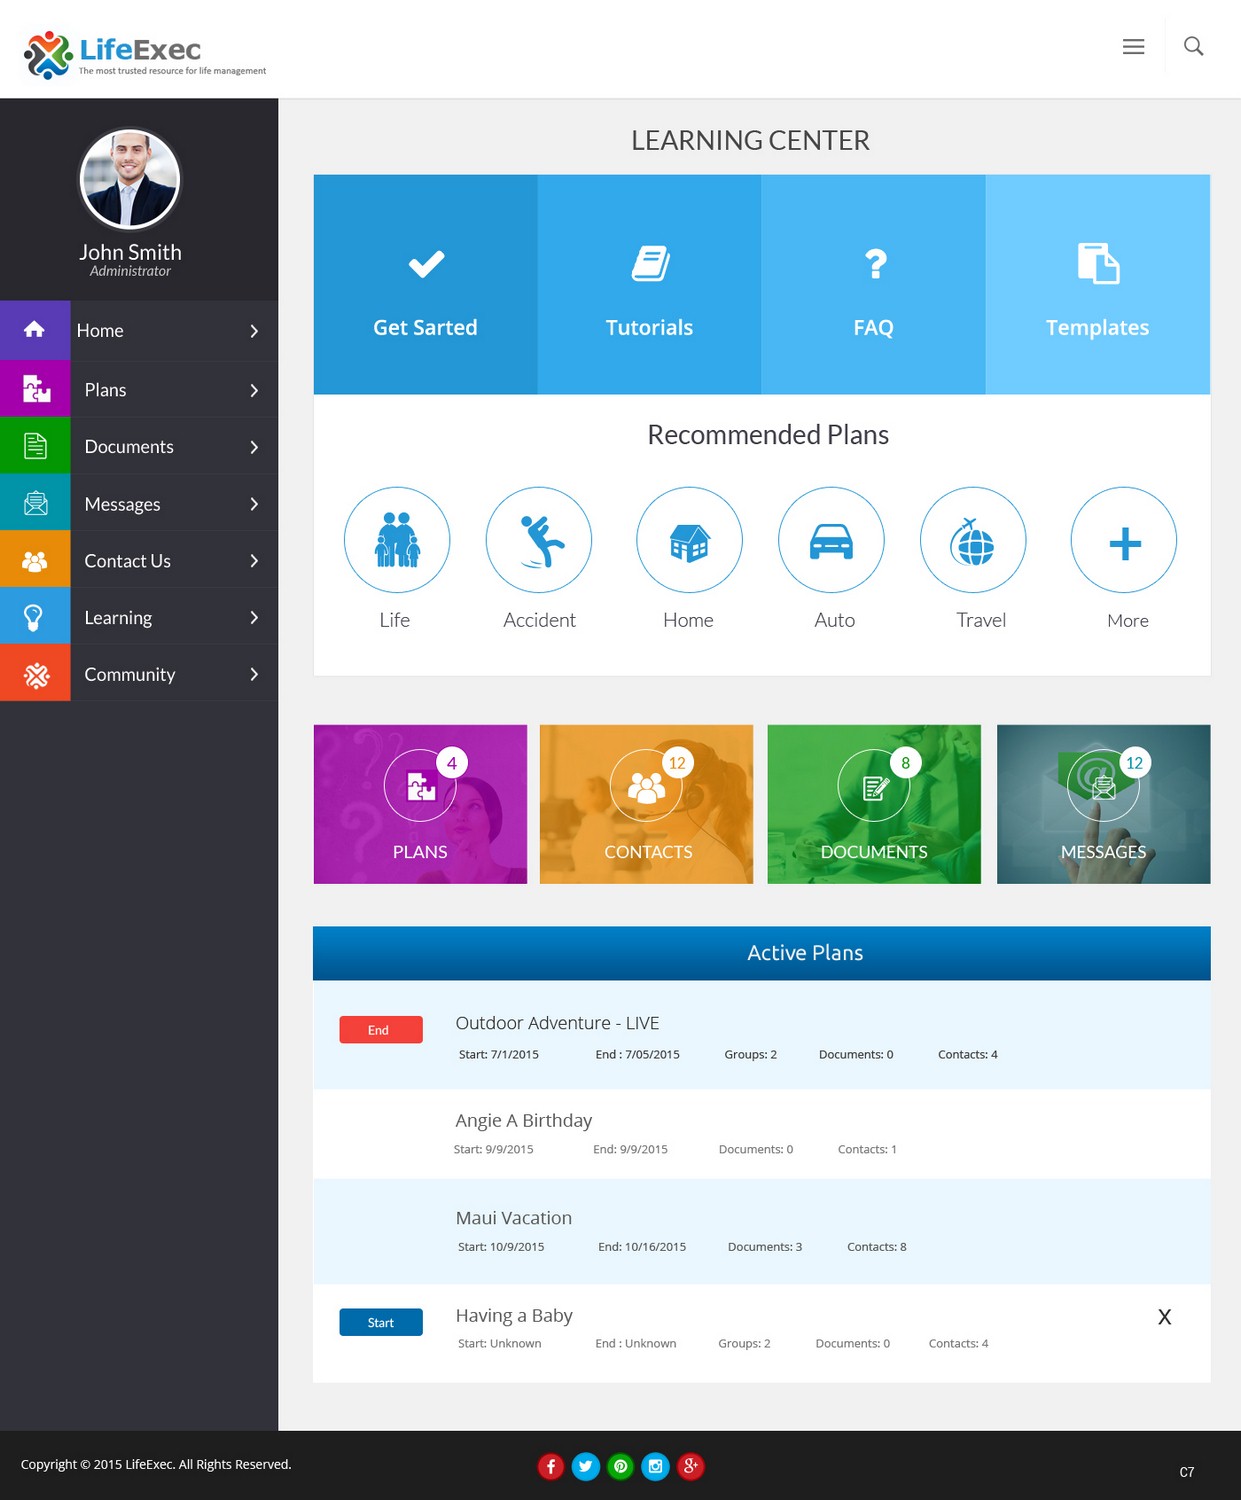1241x1500 pixels.
Task: Expand the Documents menu chevron
Action: [x=254, y=447]
